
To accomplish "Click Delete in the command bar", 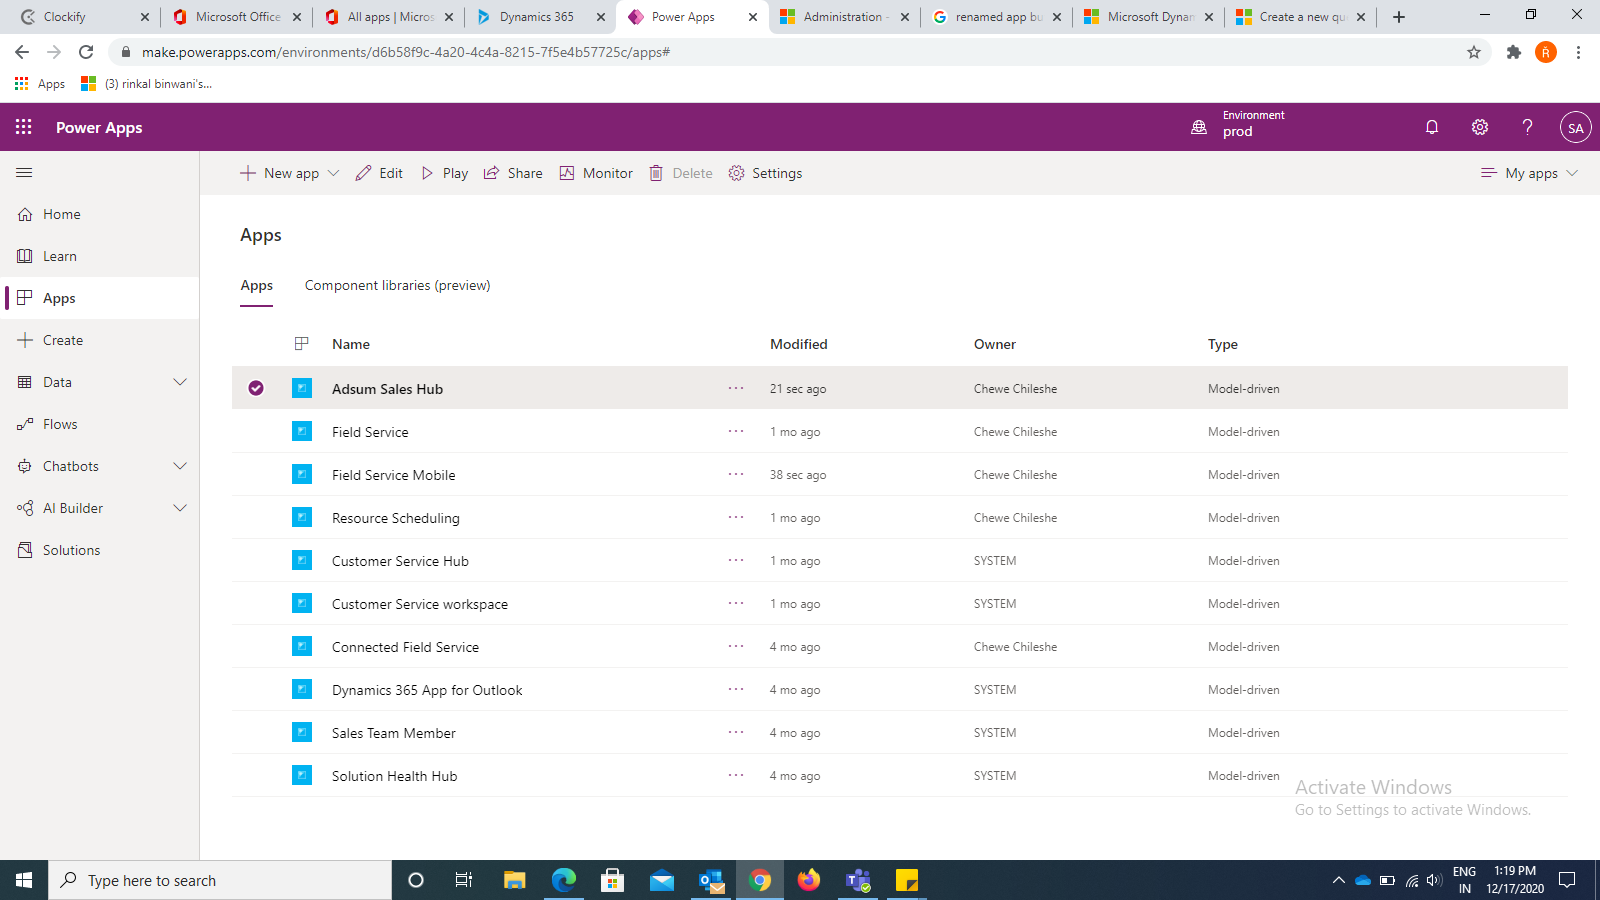I will pyautogui.click(x=681, y=173).
